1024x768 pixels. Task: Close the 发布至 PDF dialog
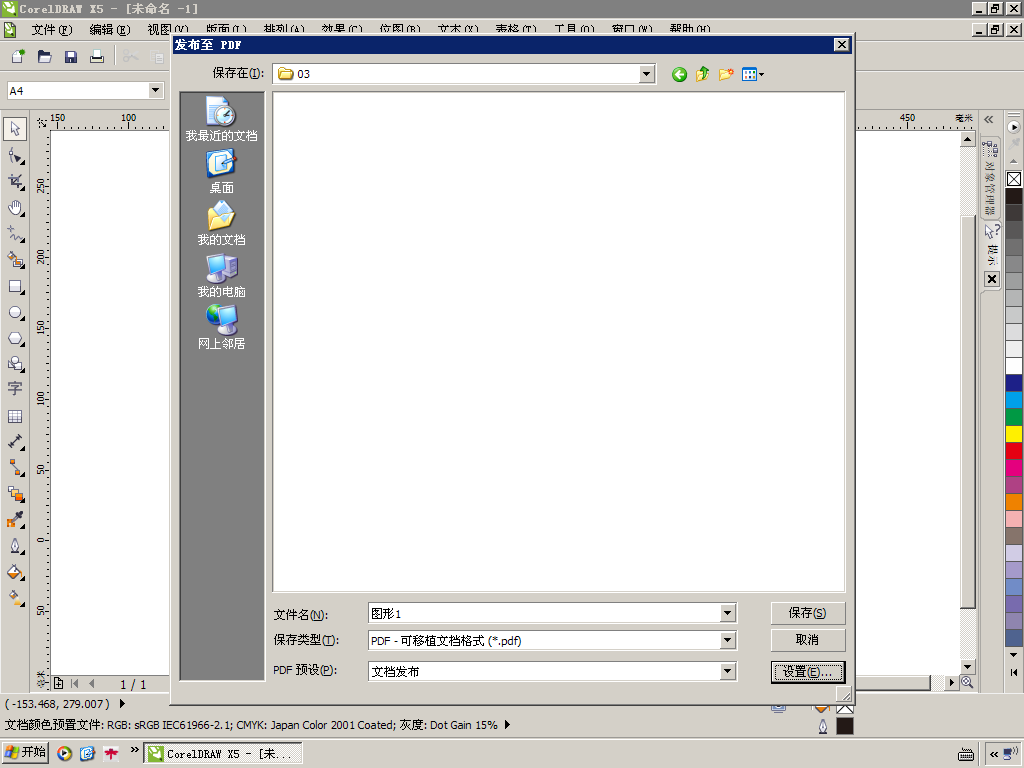click(x=842, y=44)
